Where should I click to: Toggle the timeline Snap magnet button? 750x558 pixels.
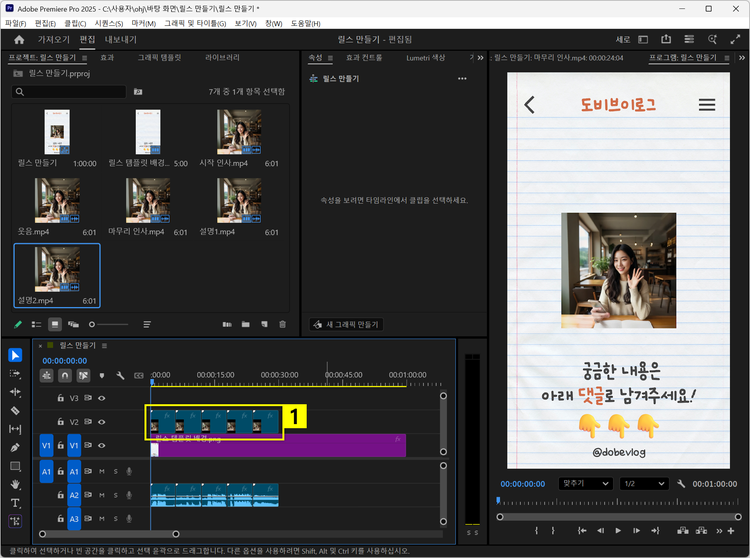point(65,376)
